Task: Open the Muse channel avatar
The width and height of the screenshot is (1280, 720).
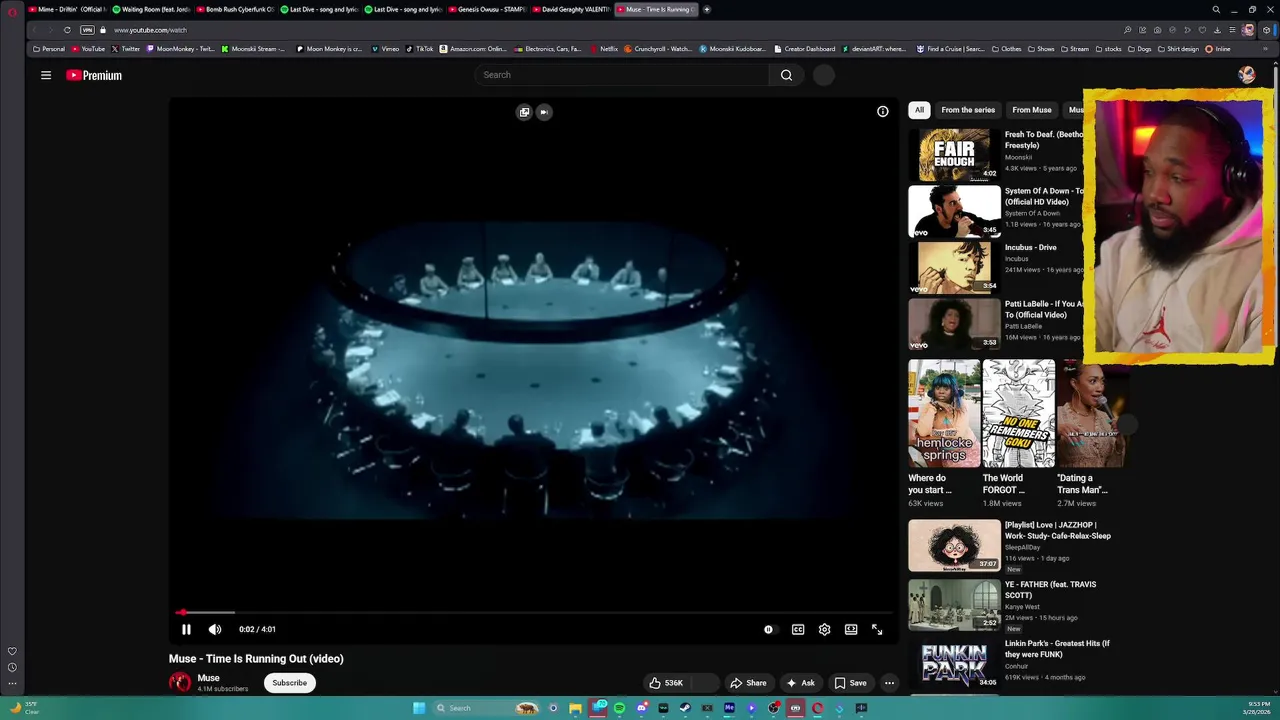Action: 180,683
